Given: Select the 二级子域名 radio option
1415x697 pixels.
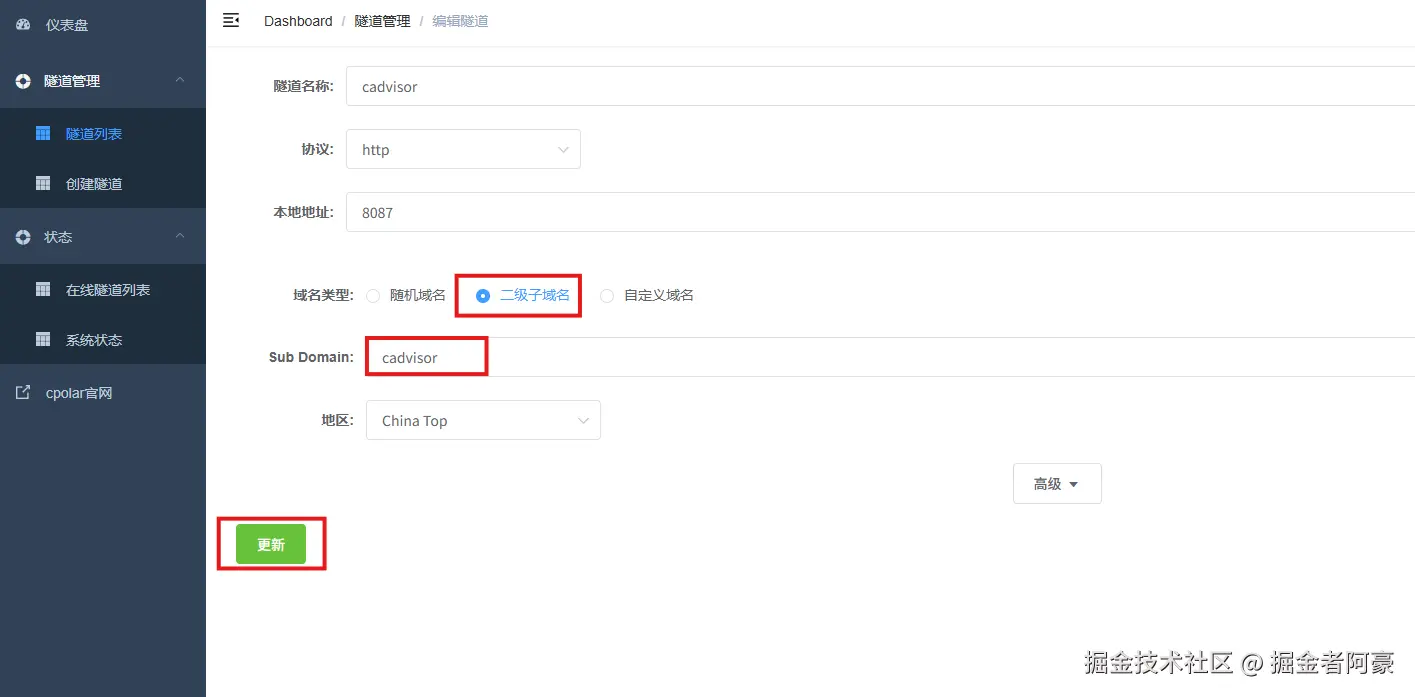Looking at the screenshot, I should [x=483, y=296].
